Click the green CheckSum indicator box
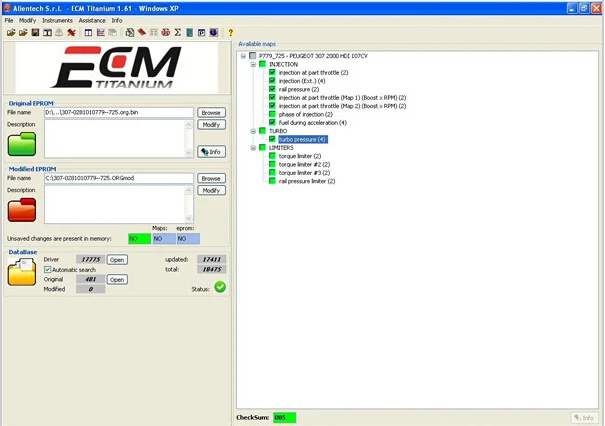 284,418
